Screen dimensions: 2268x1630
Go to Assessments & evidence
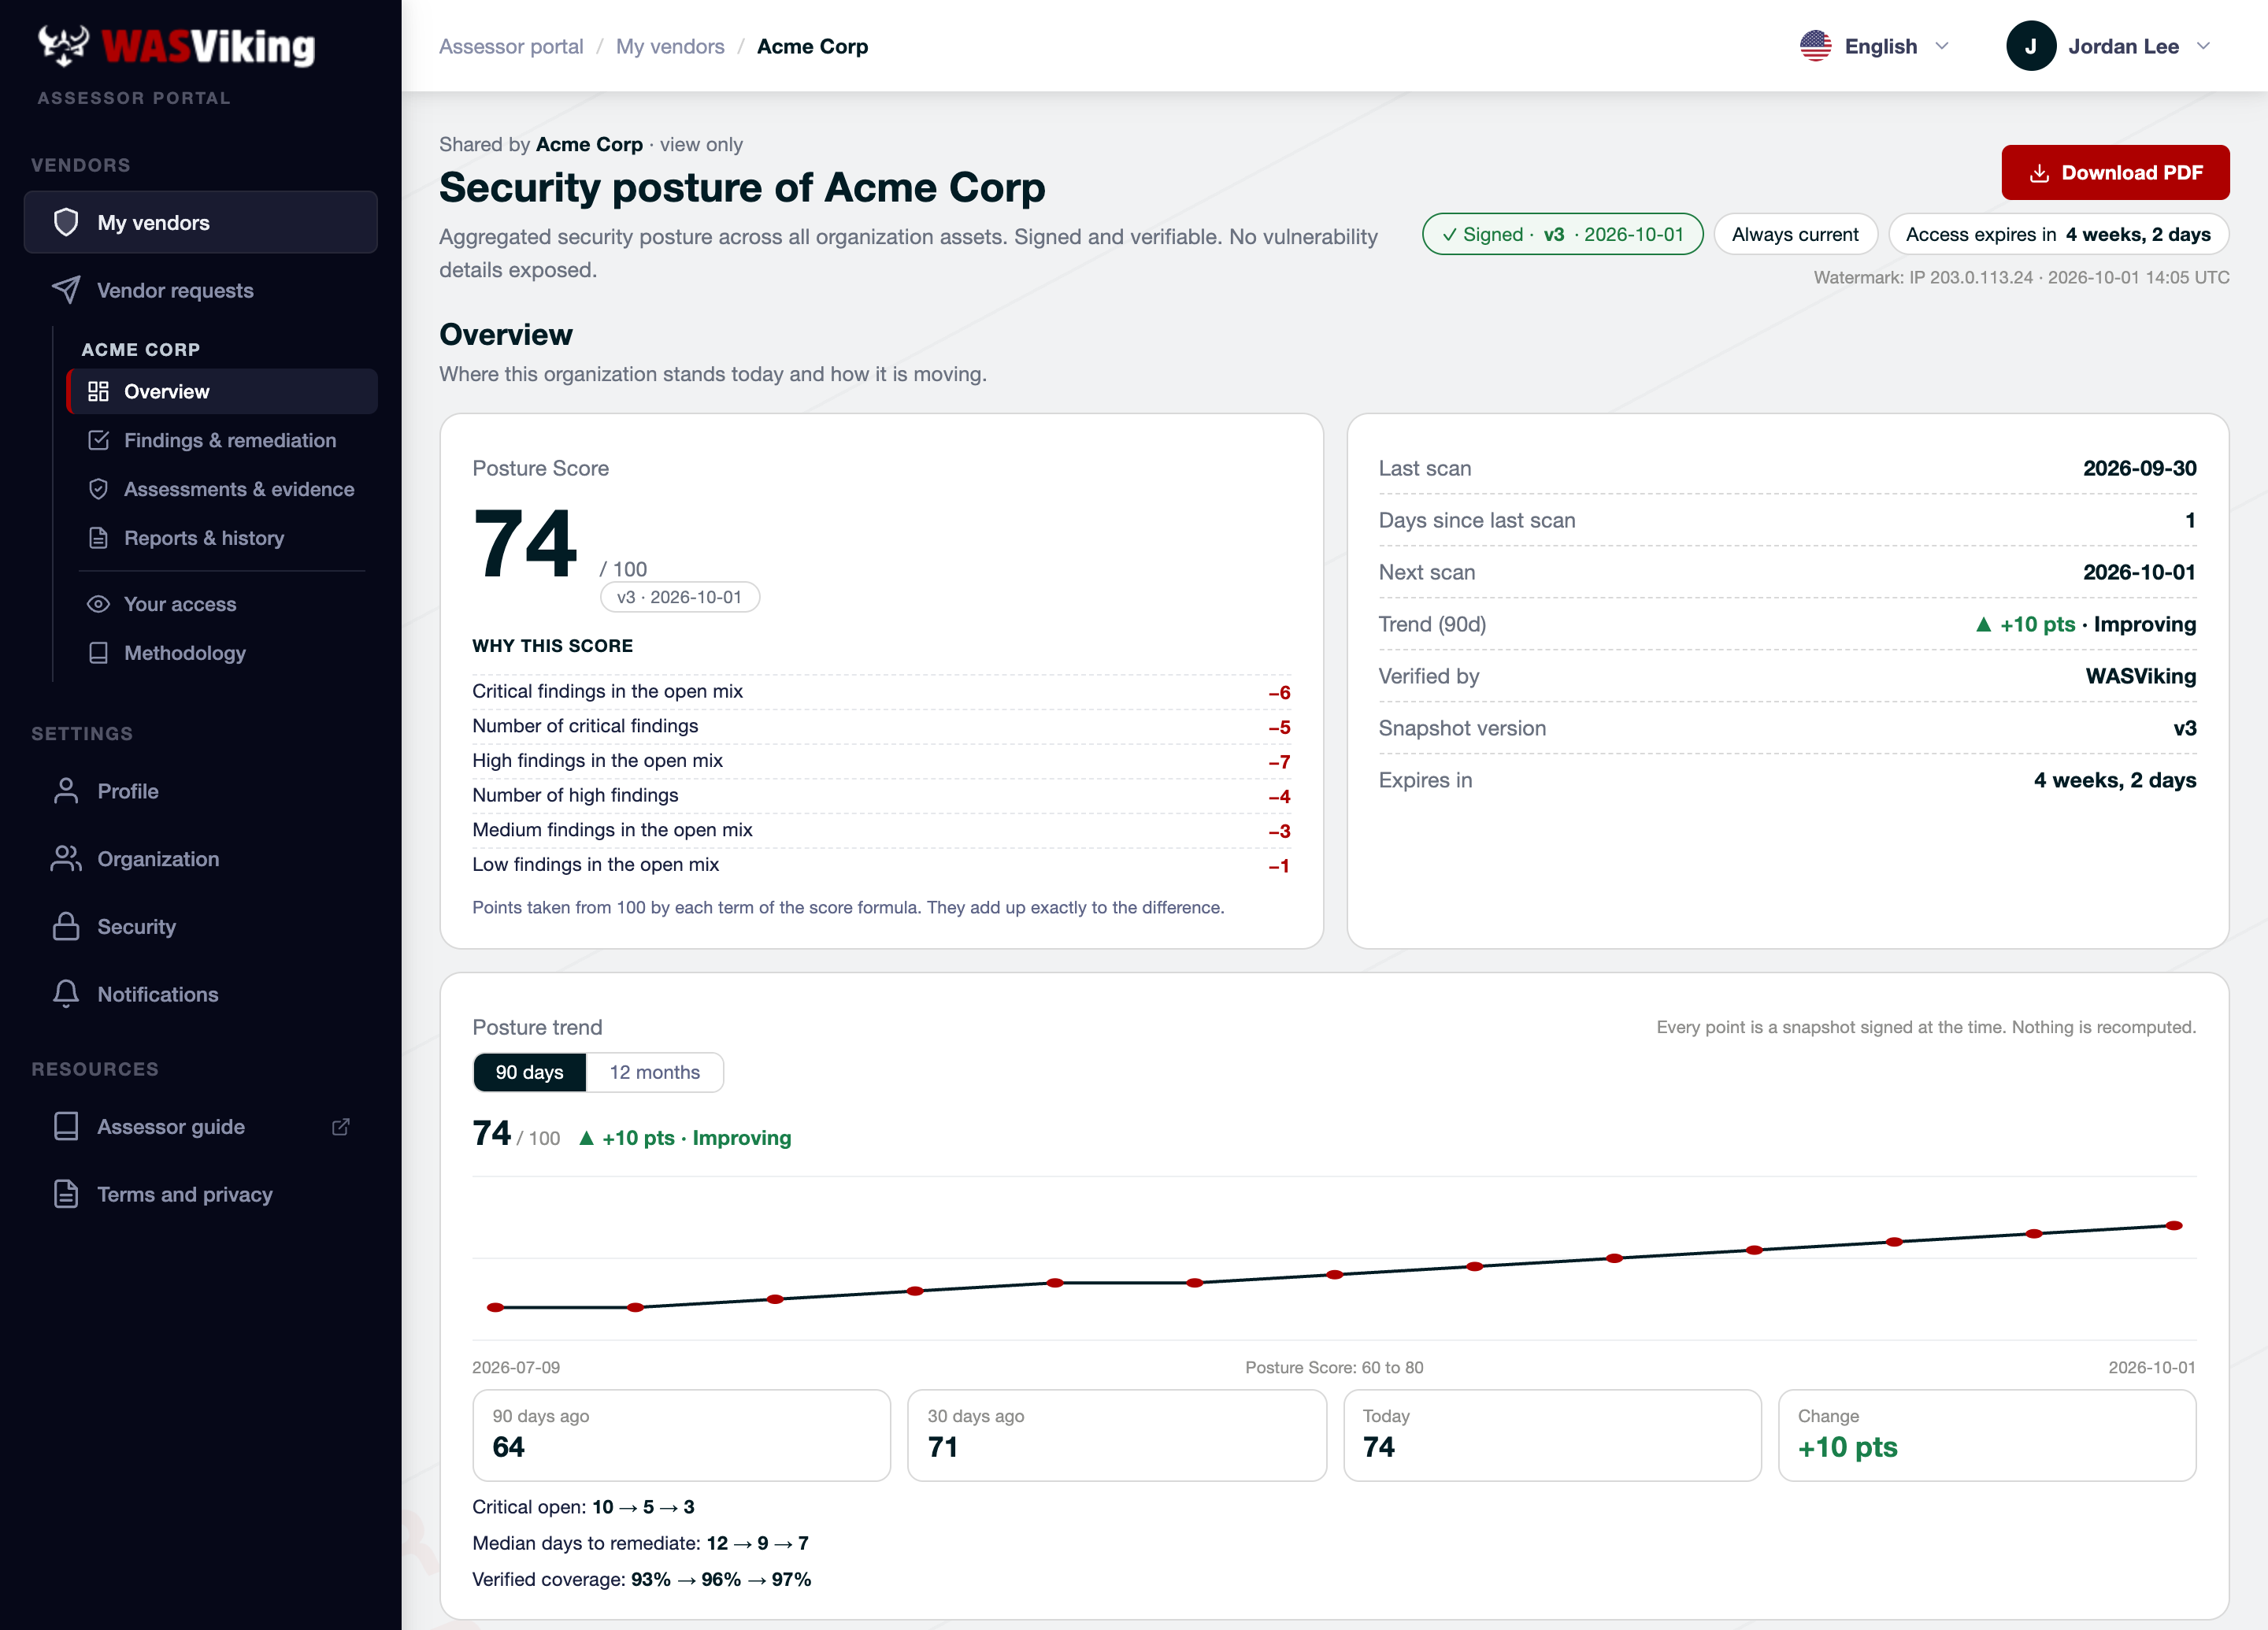[x=222, y=489]
